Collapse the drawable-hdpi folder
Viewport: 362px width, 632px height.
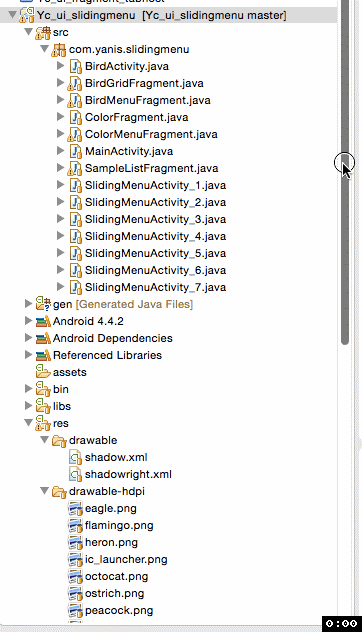click(x=44, y=491)
